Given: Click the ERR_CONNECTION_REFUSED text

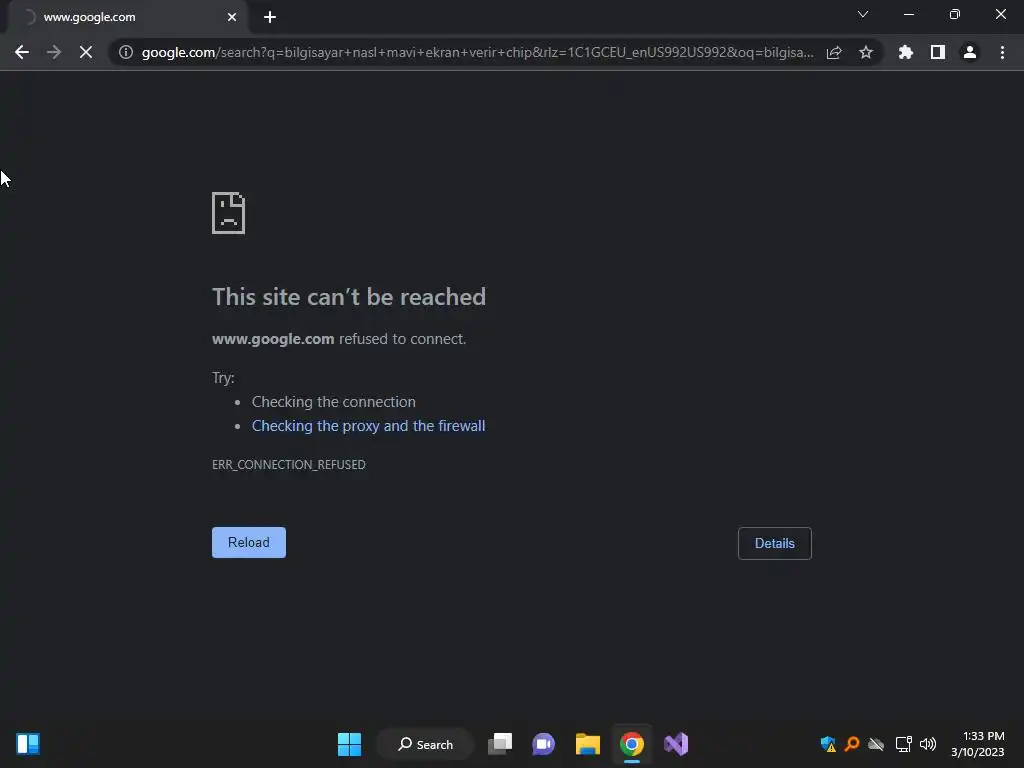Looking at the screenshot, I should click(x=289, y=464).
